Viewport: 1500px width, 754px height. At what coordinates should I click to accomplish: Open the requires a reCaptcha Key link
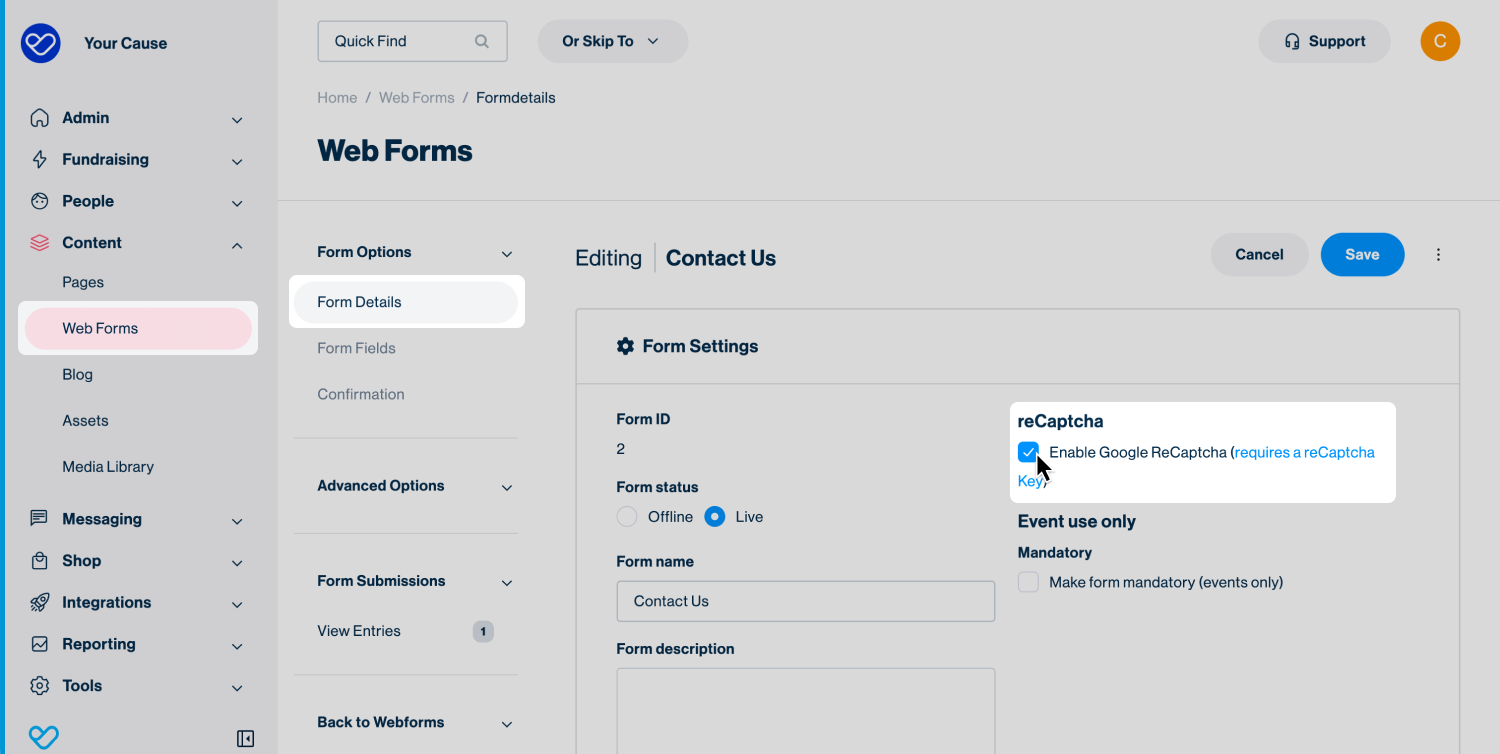click(x=1304, y=453)
